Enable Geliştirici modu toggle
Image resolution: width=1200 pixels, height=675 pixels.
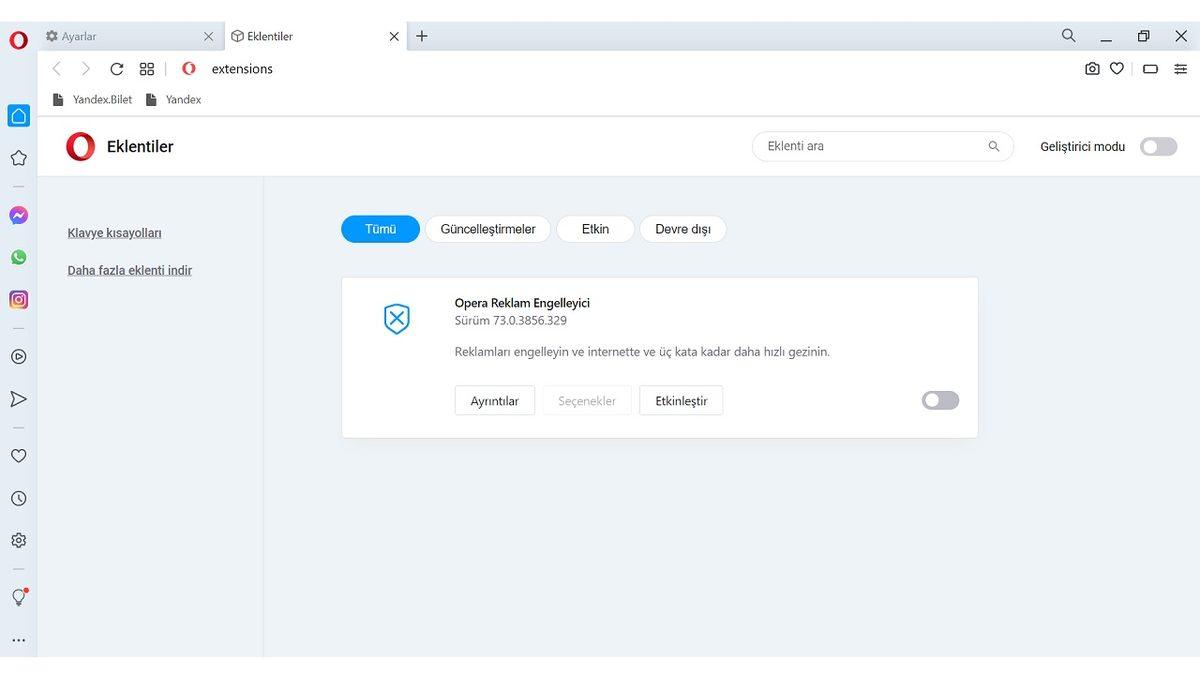click(1157, 146)
